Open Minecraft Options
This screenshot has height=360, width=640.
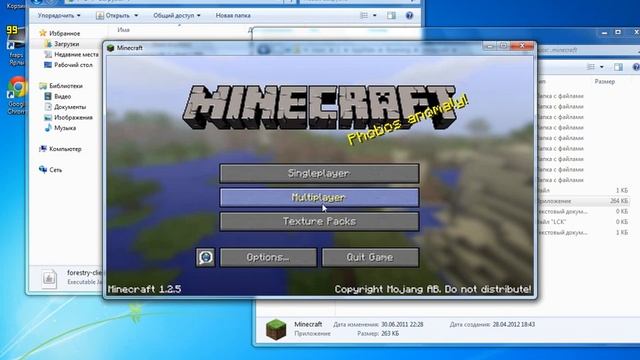268,258
